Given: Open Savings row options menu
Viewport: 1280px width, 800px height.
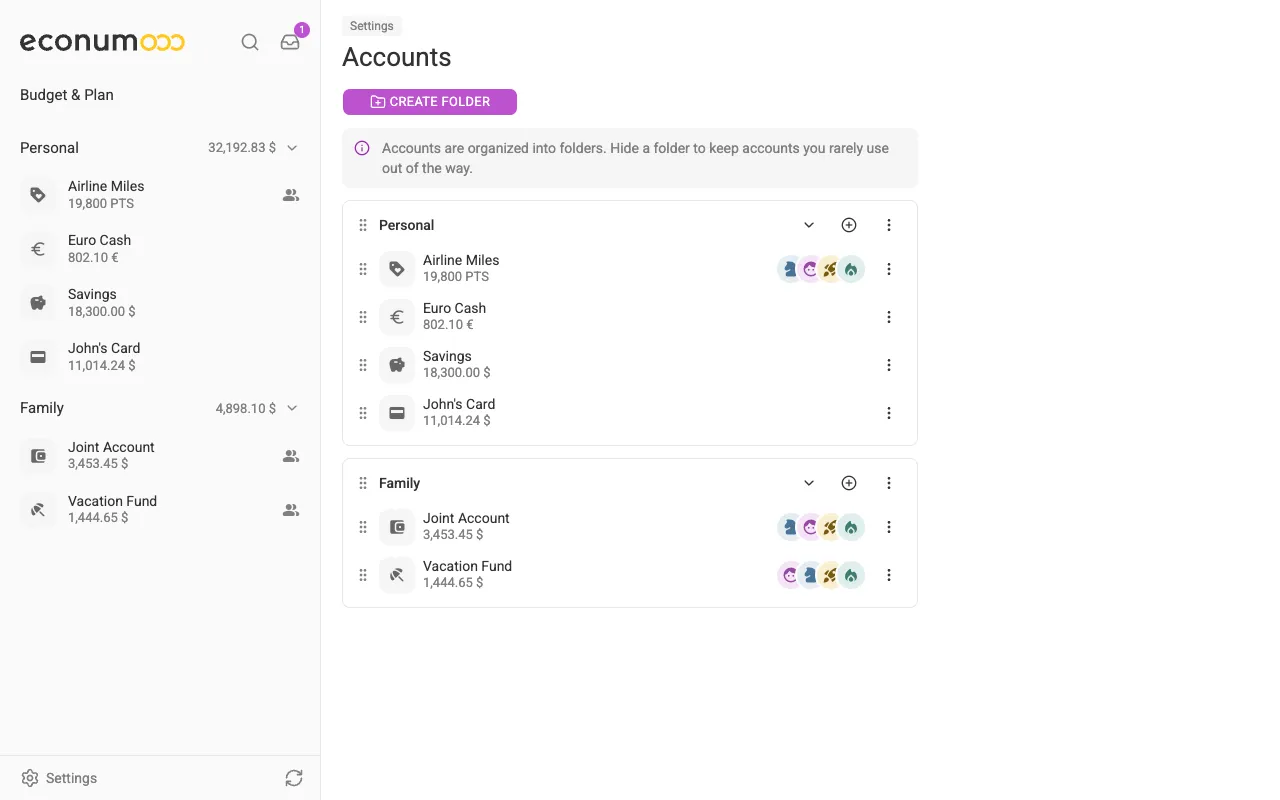Looking at the screenshot, I should click(x=889, y=365).
